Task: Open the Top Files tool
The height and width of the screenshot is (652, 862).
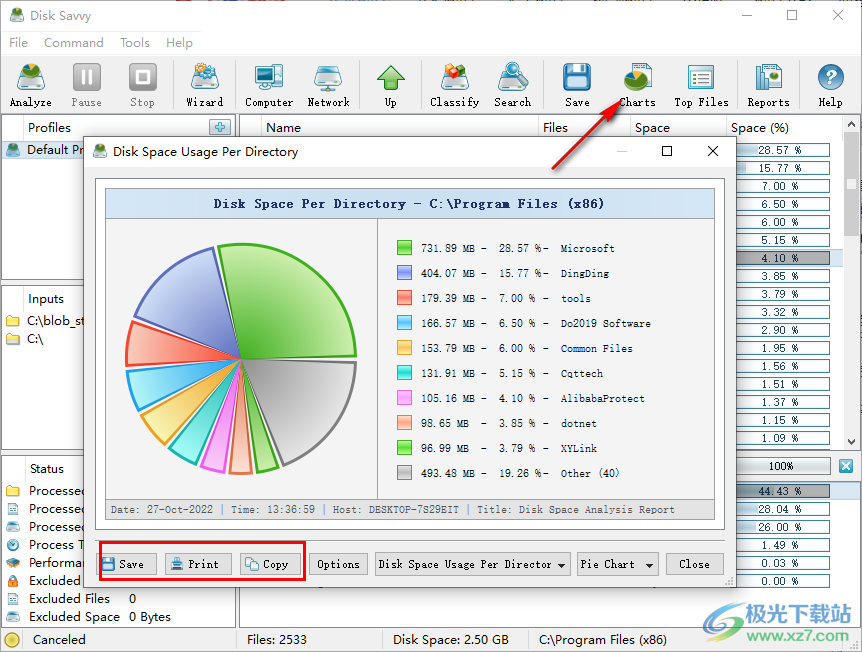Action: [x=701, y=85]
